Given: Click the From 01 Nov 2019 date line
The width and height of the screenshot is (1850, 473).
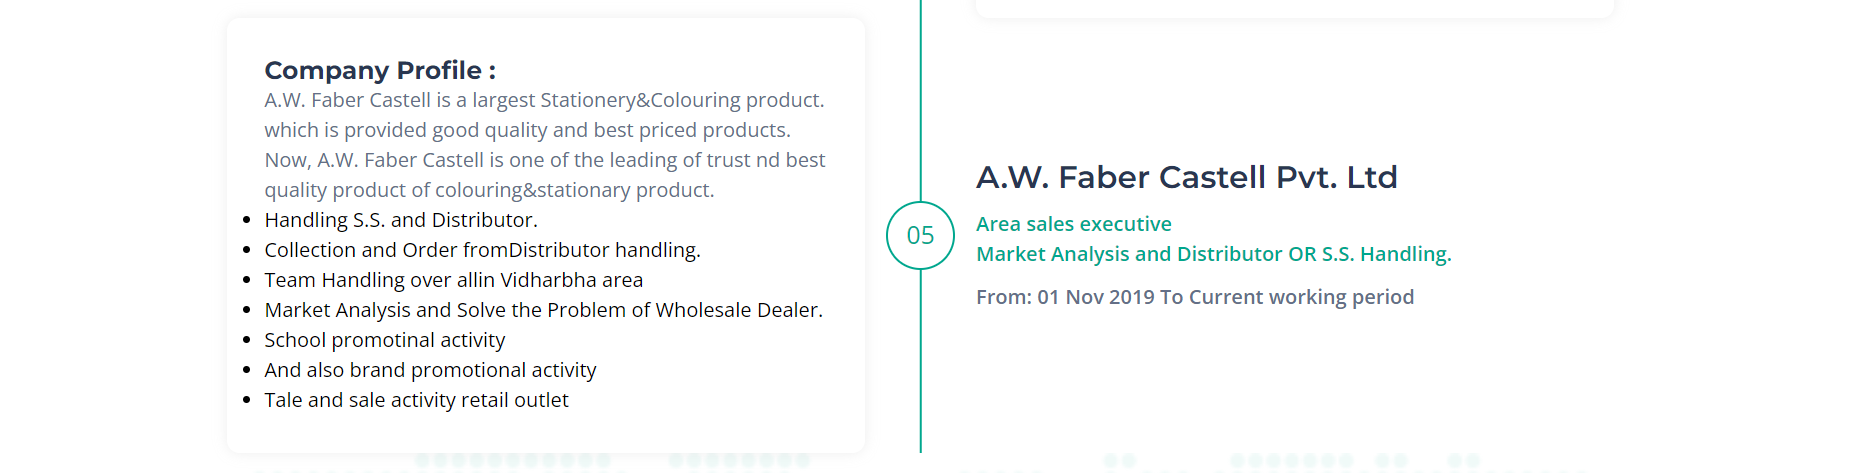Looking at the screenshot, I should click(x=1194, y=297).
